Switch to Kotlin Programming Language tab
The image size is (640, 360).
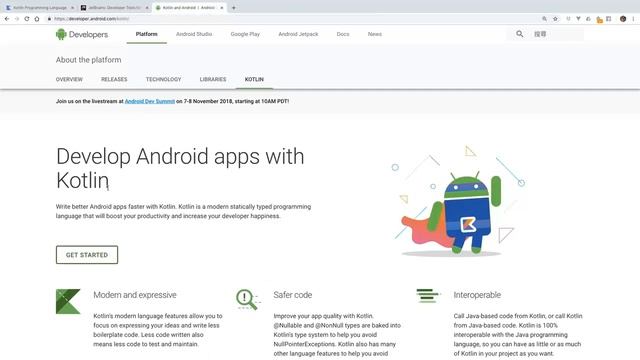(x=39, y=8)
